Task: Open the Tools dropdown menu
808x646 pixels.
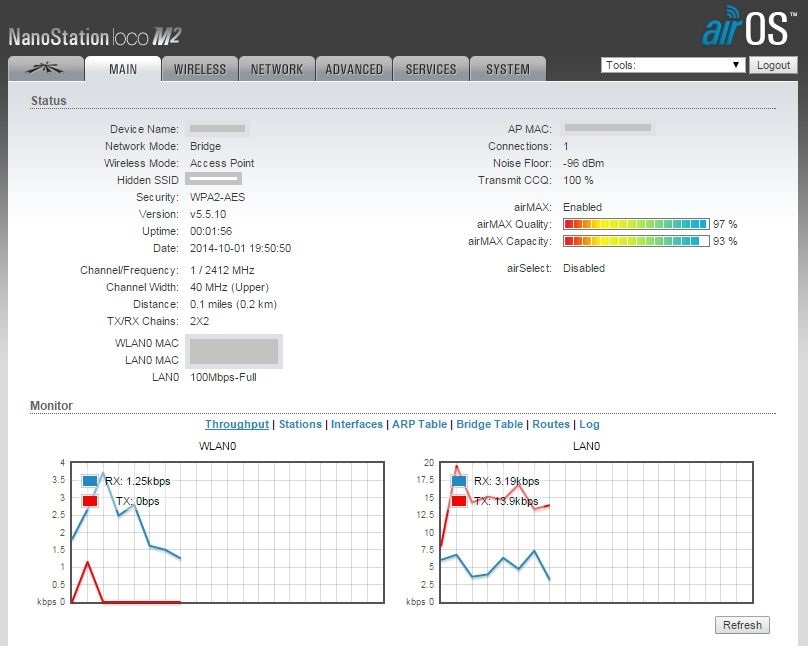Action: [673, 65]
